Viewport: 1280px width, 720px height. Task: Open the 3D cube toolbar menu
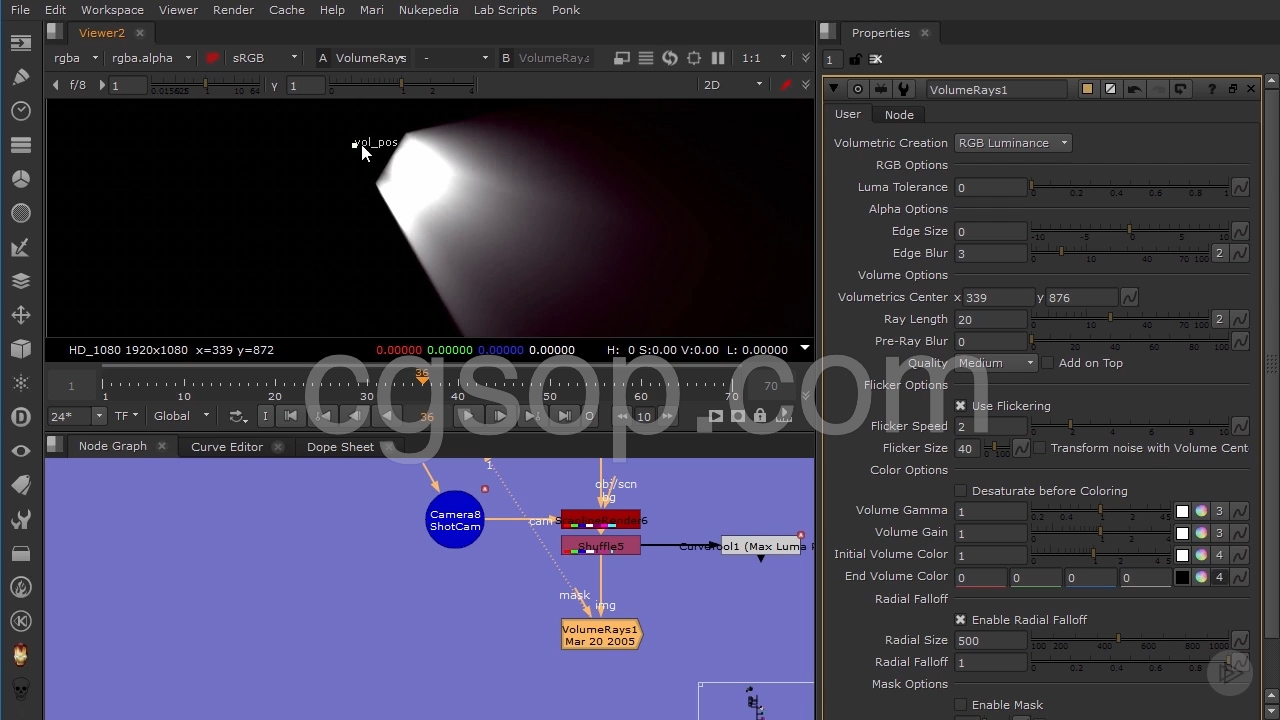(x=21, y=349)
